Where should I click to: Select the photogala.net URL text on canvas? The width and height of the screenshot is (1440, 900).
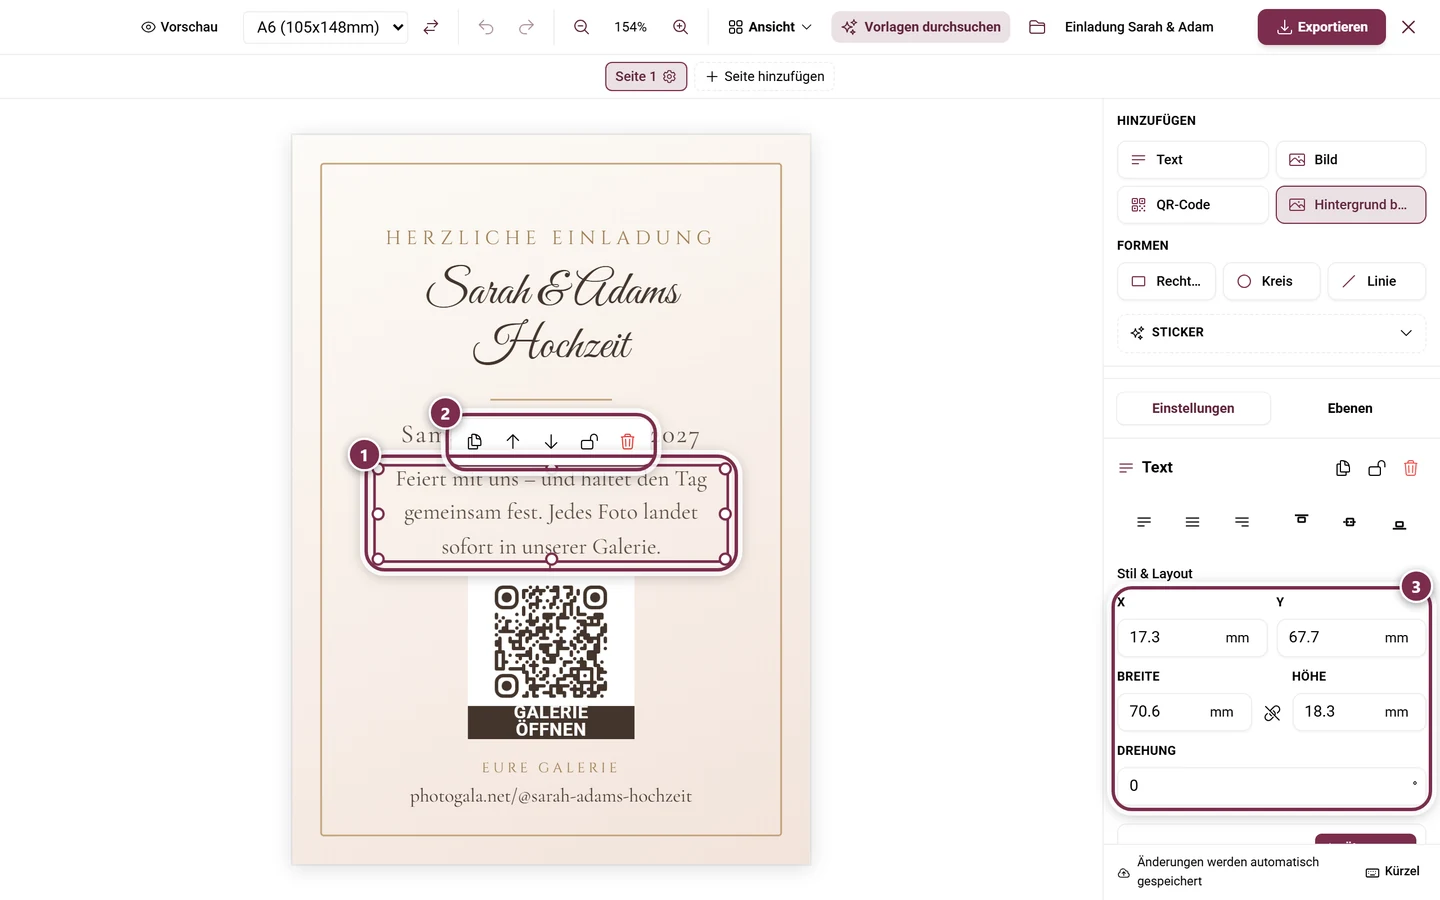[x=551, y=797]
